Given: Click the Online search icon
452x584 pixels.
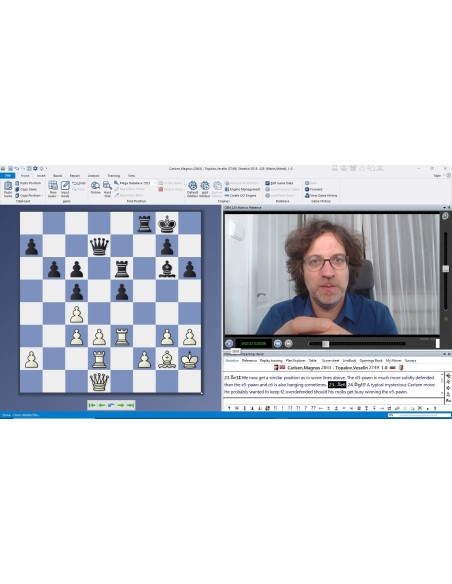Looking at the screenshot, I should [x=96, y=187].
